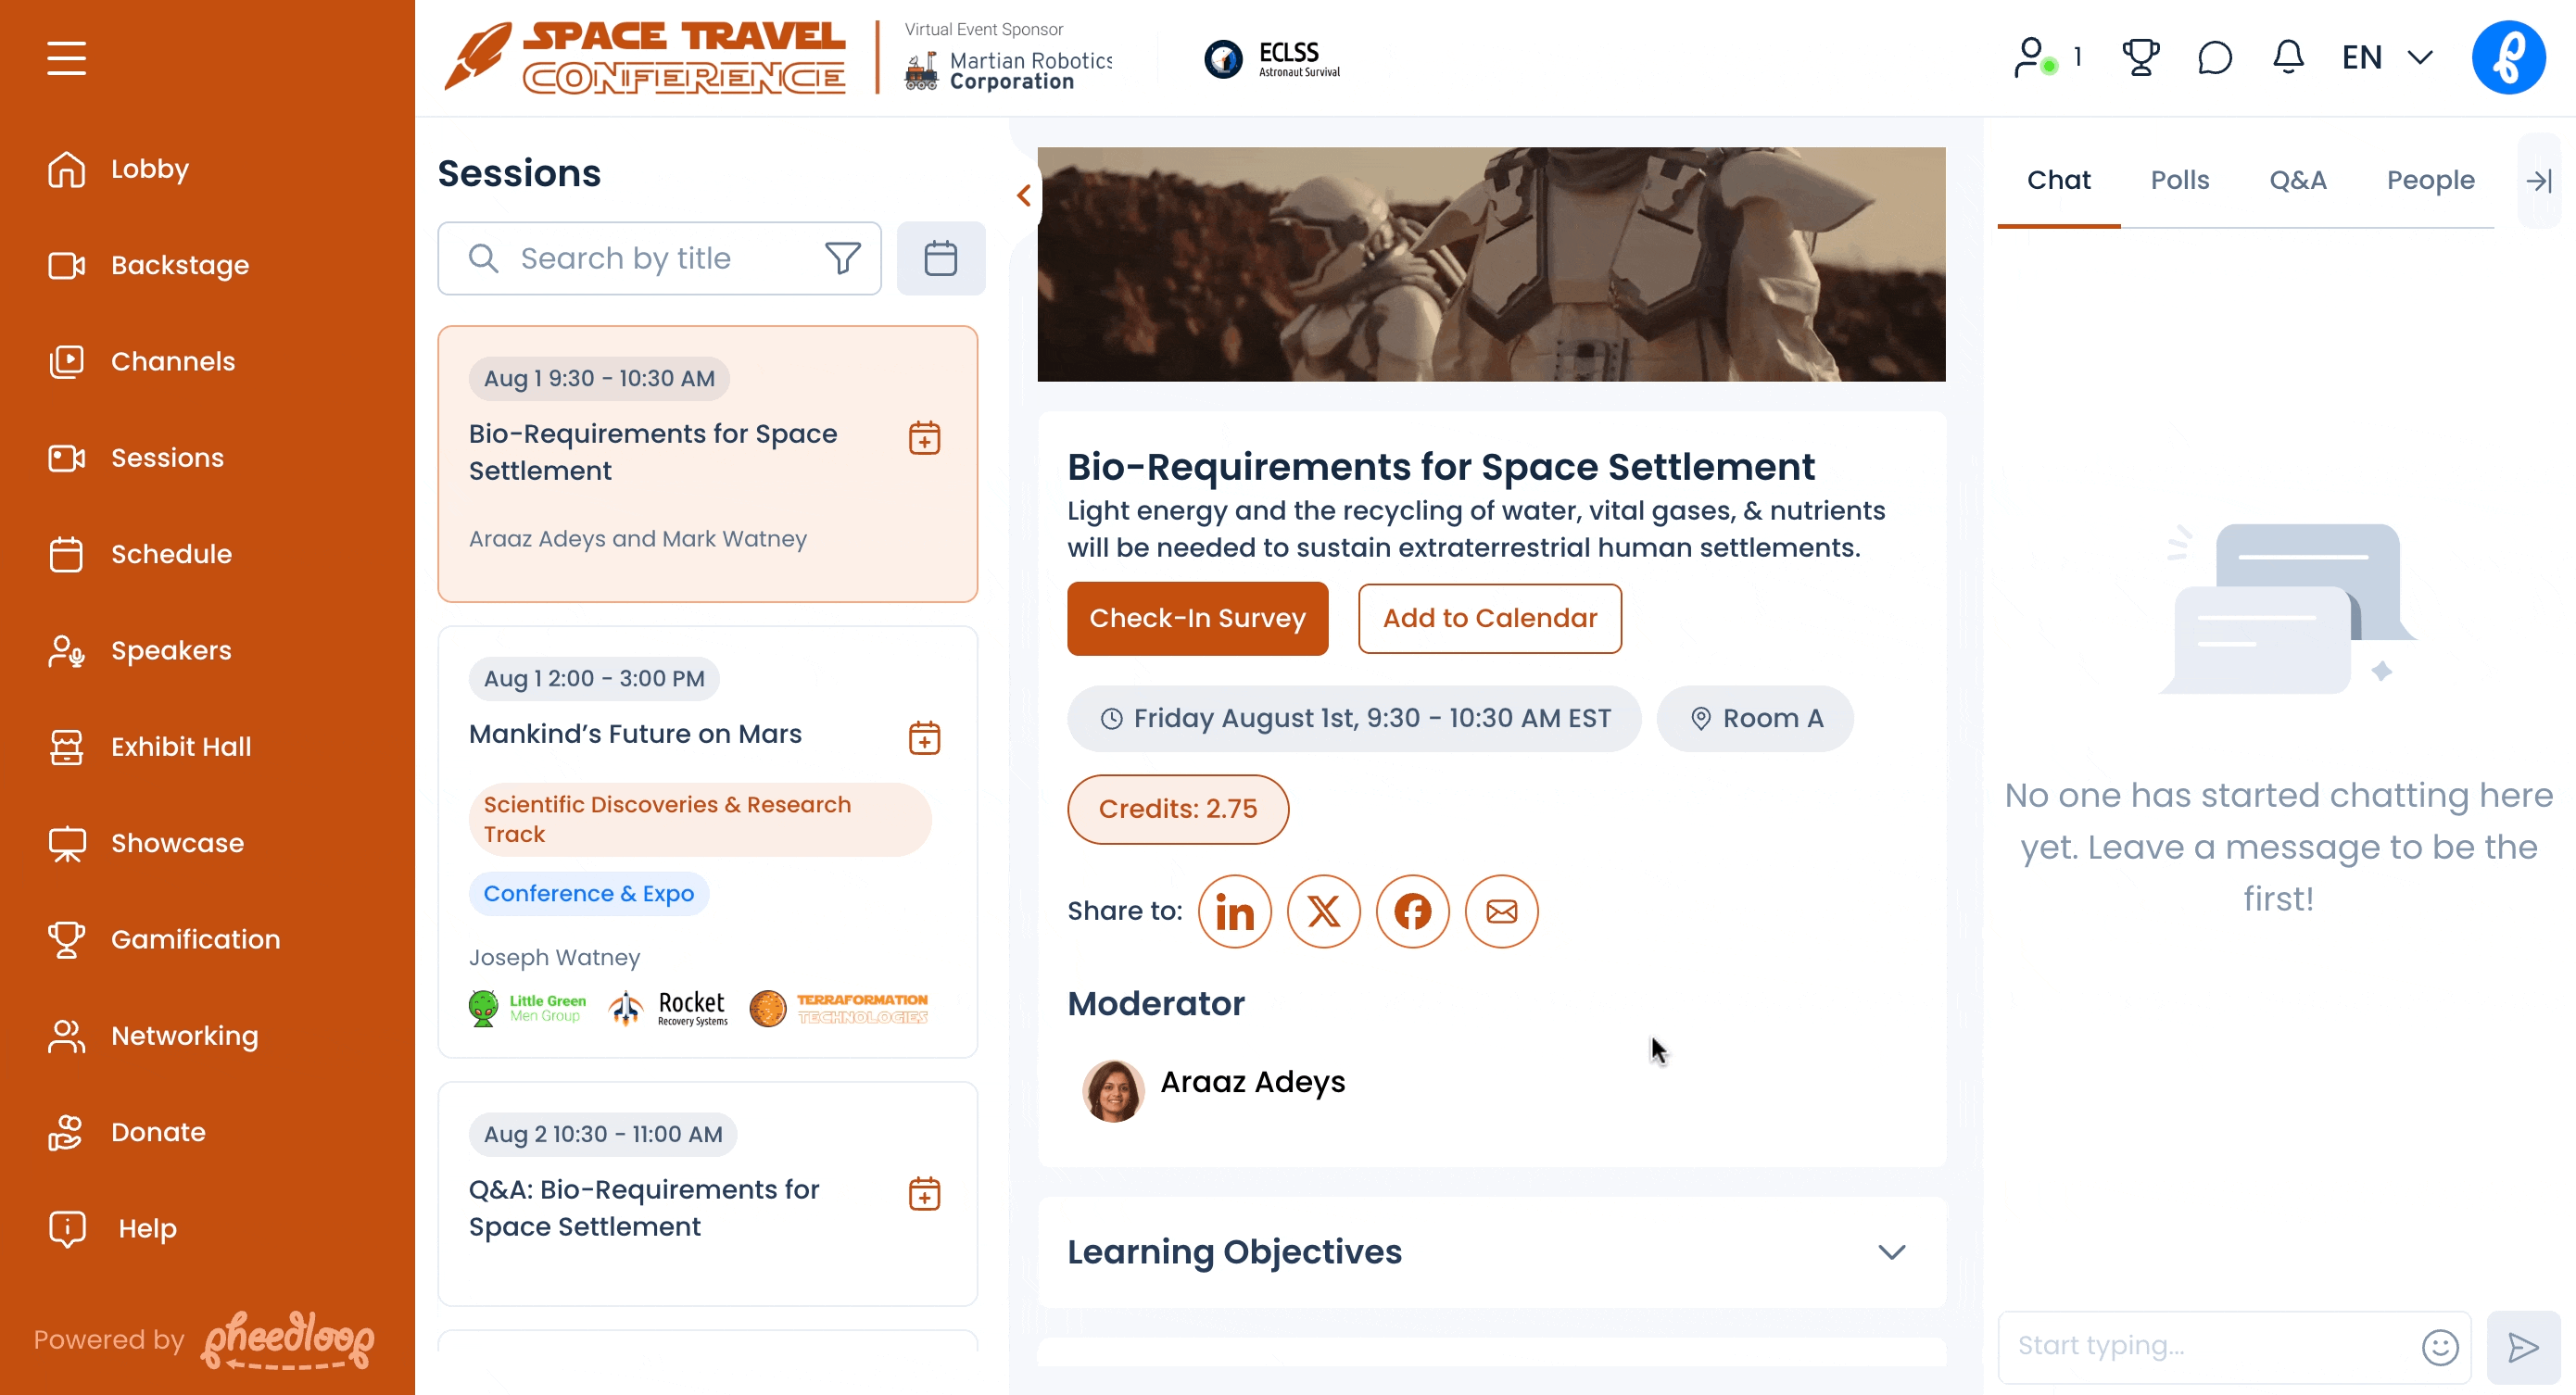Open the messages chat bubble icon

coord(2214,57)
